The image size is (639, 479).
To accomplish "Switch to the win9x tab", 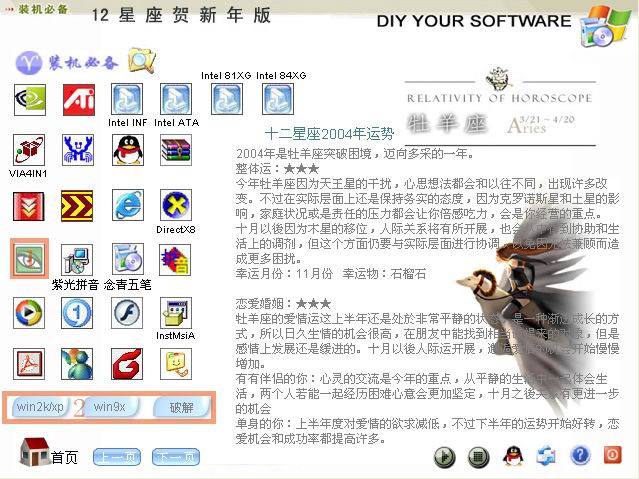I will tap(110, 407).
